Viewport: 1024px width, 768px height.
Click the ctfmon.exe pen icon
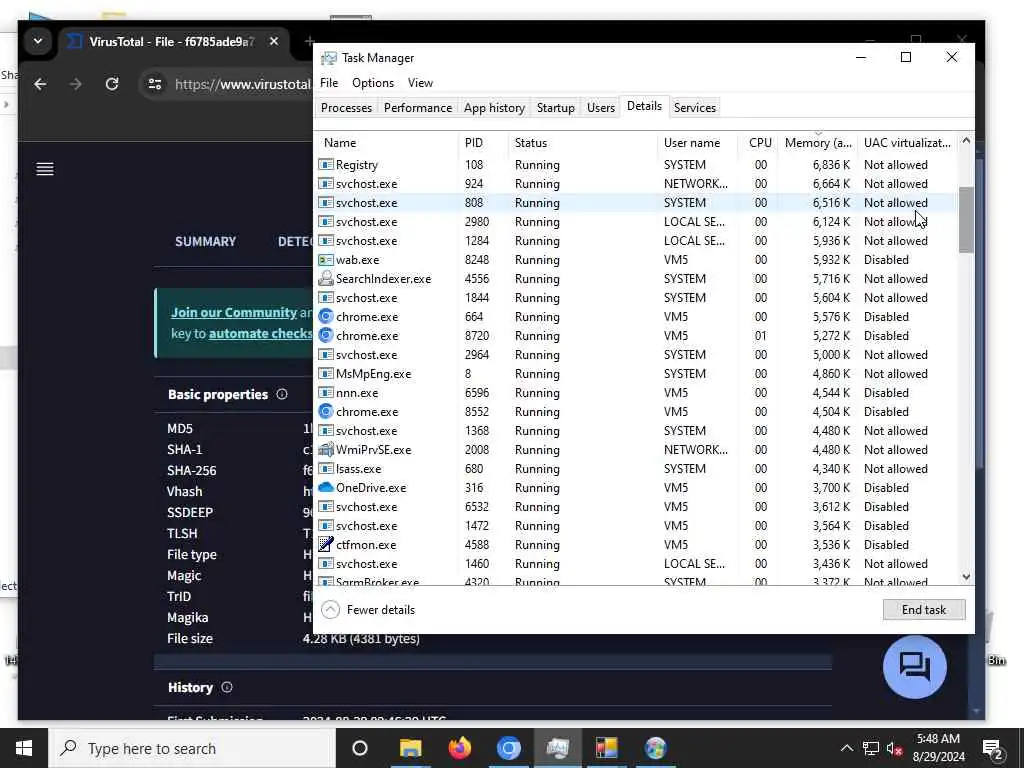pos(325,545)
